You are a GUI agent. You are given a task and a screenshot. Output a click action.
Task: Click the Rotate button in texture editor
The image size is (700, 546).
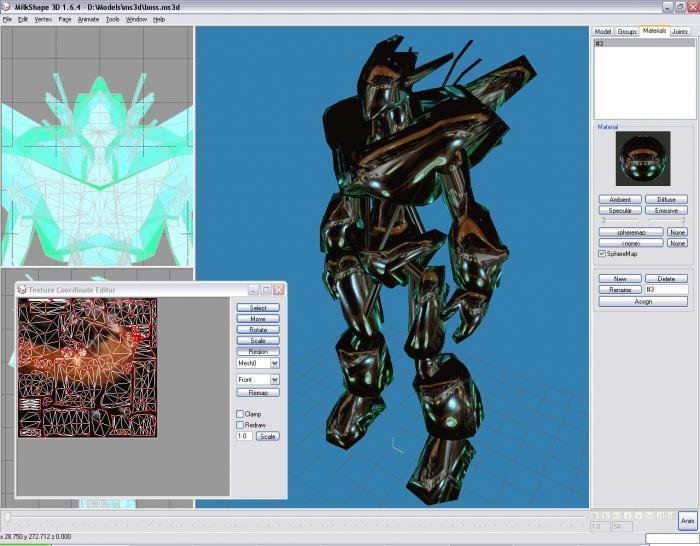(x=258, y=329)
